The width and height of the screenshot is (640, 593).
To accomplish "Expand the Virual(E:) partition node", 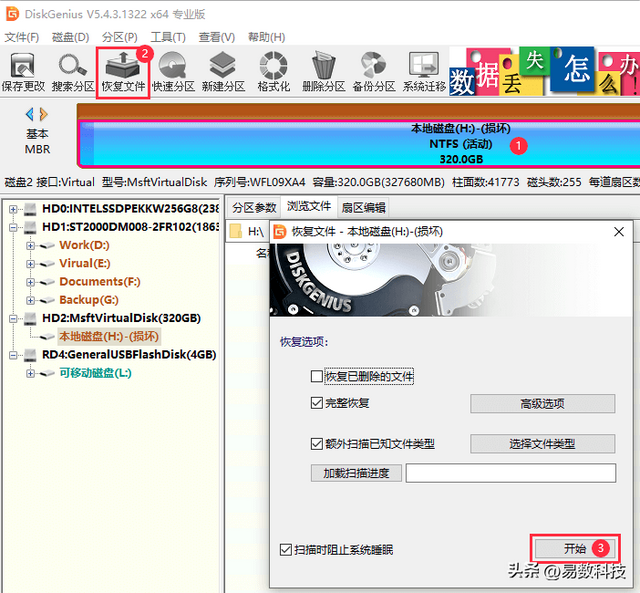I will (30, 264).
